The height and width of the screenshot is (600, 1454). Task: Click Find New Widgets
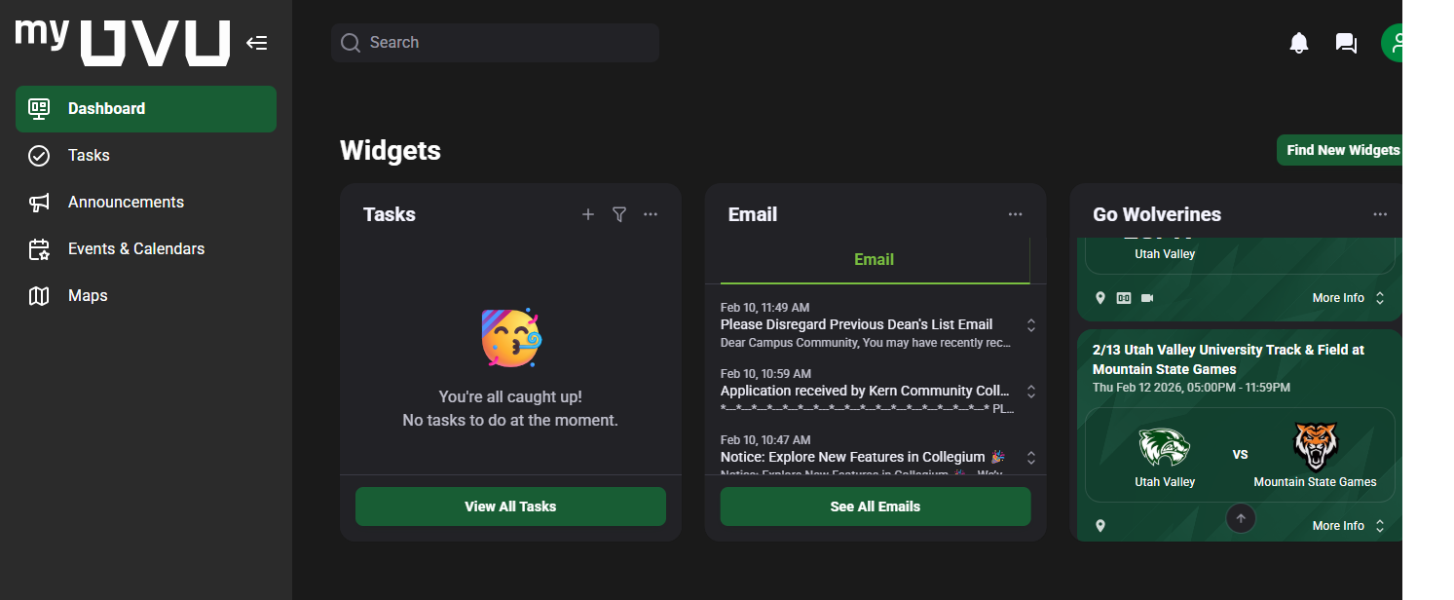(1343, 149)
